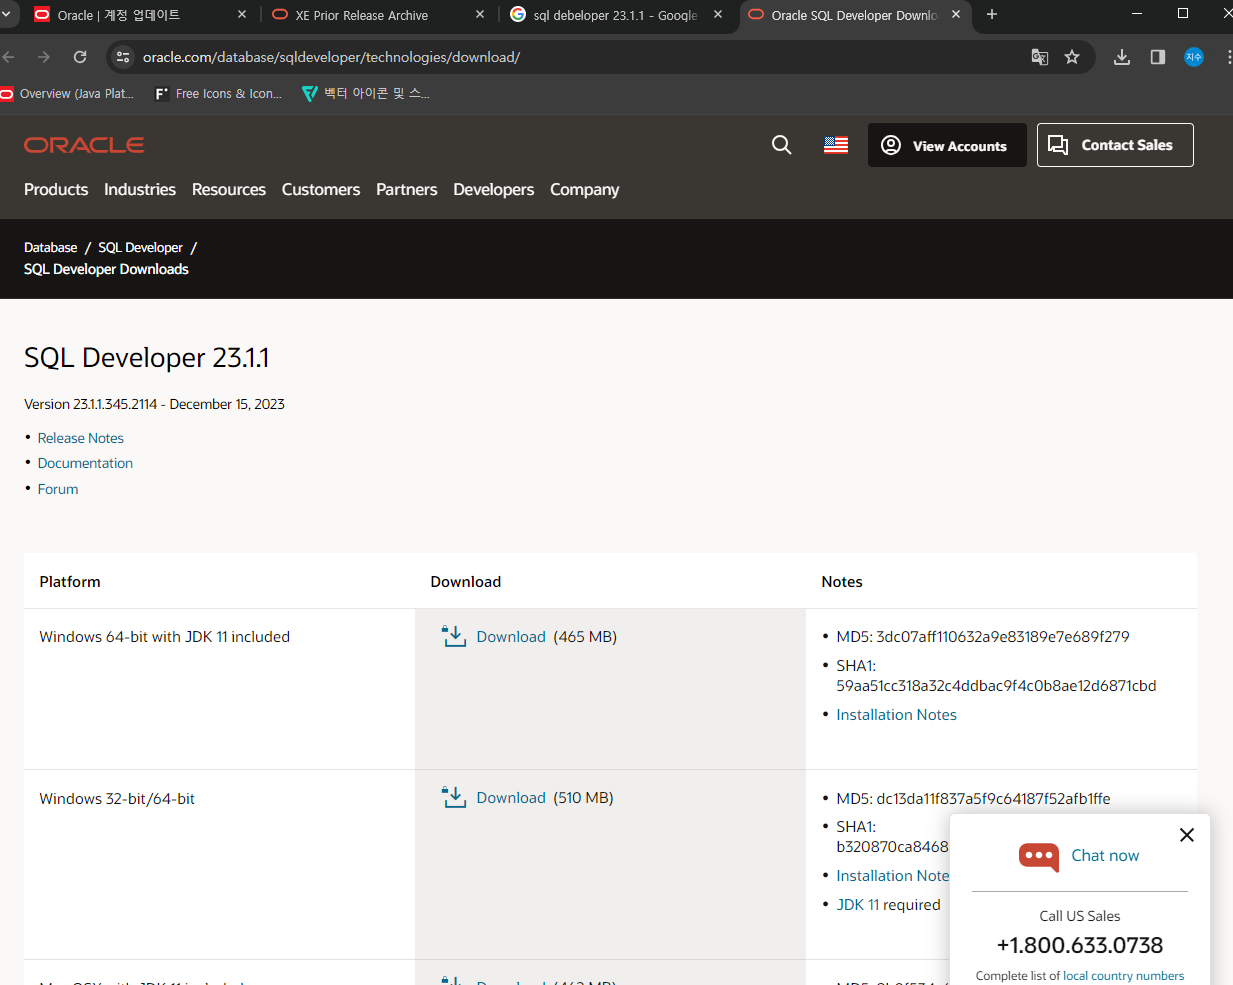Open the site search magnifier icon
Image resolution: width=1233 pixels, height=985 pixels.
tap(782, 145)
